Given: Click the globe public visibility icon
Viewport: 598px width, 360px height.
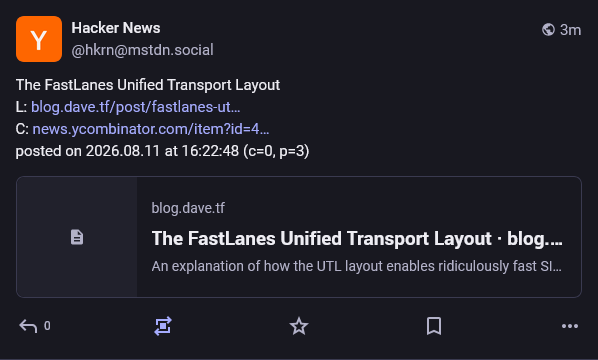Looking at the screenshot, I should click(x=548, y=30).
